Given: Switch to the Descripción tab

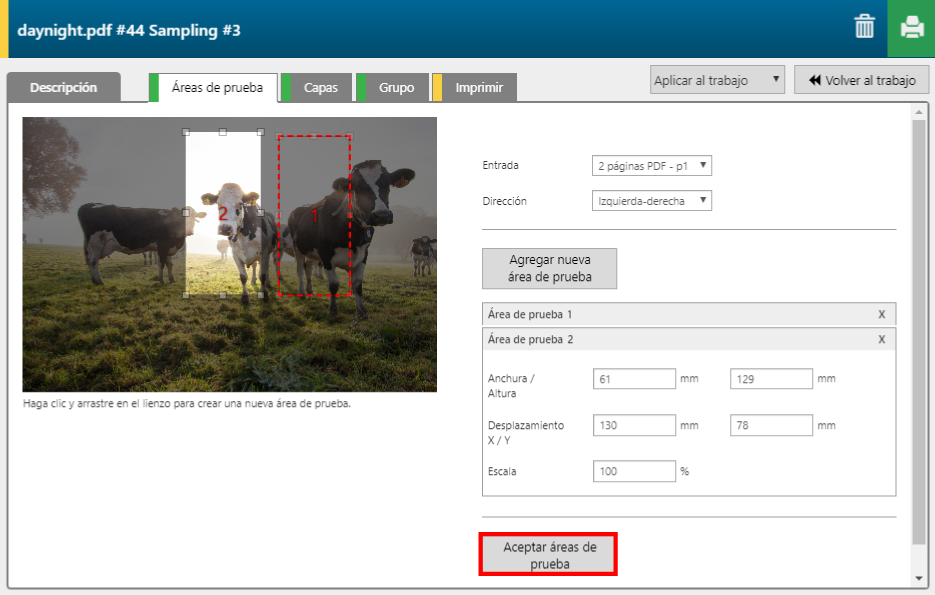Looking at the screenshot, I should (63, 88).
